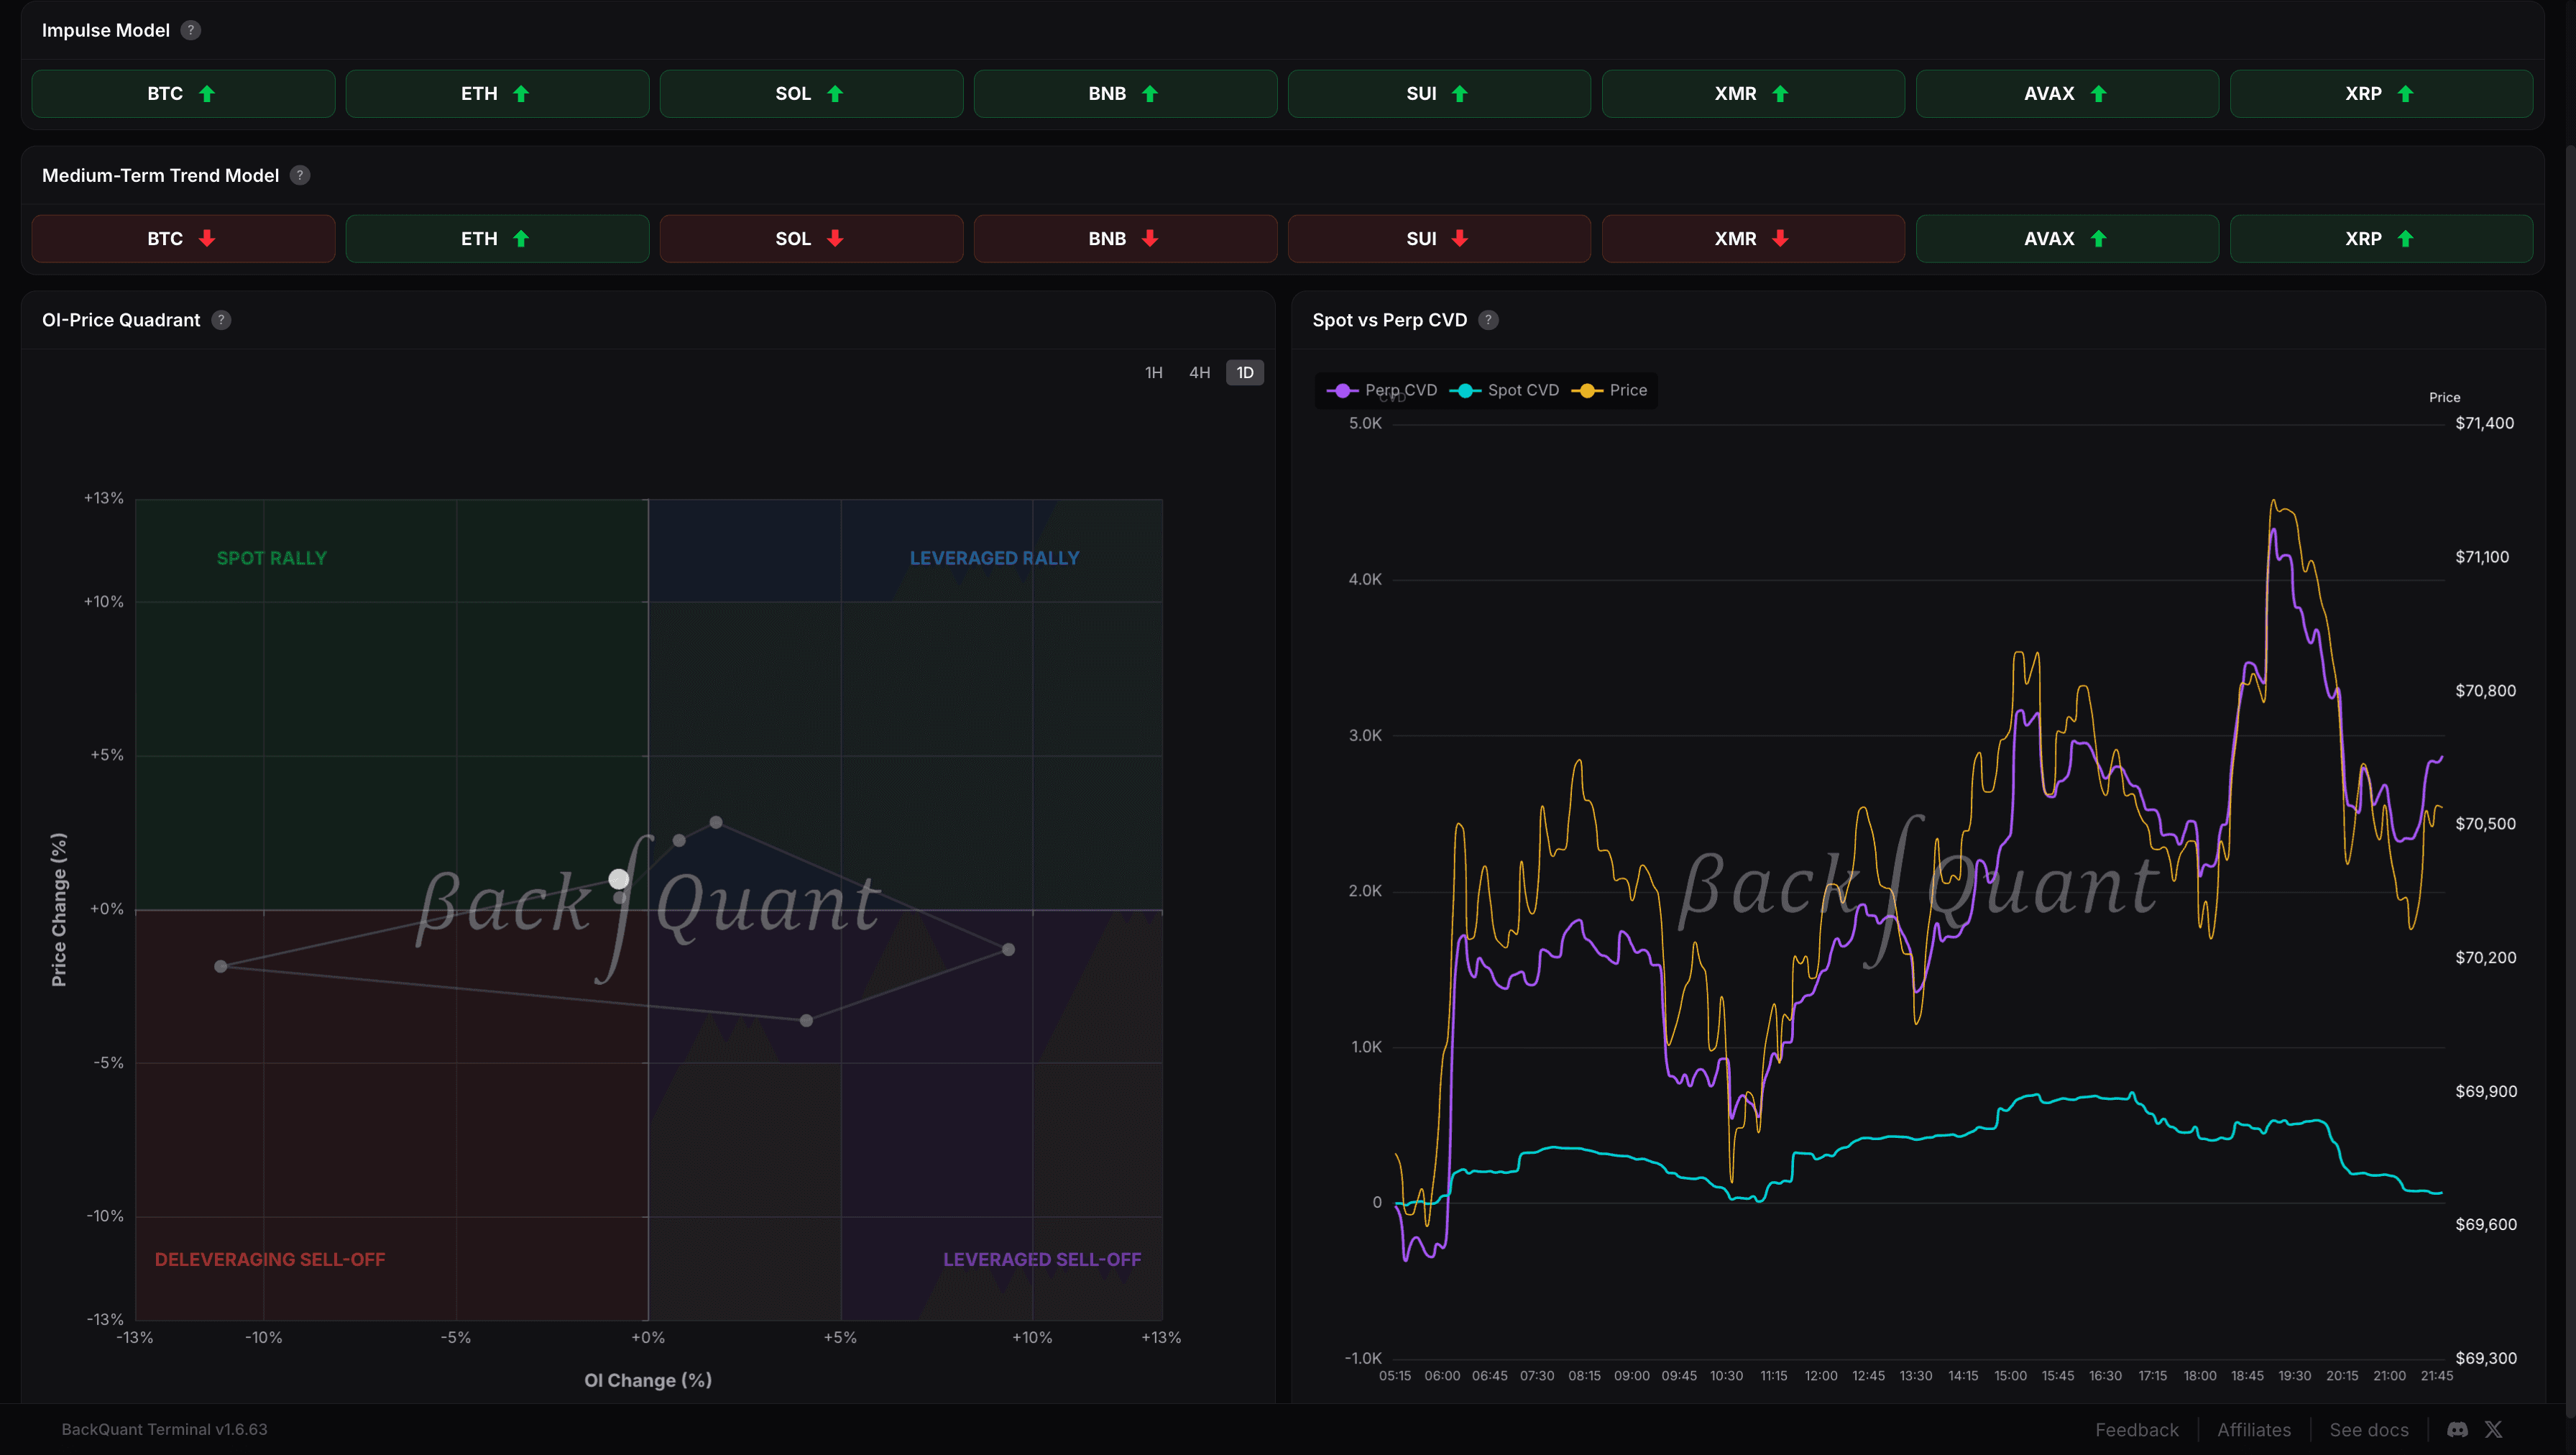Click the SOL down arrow in Medium-Term Trend Model
The height and width of the screenshot is (1455, 2576).
point(834,238)
